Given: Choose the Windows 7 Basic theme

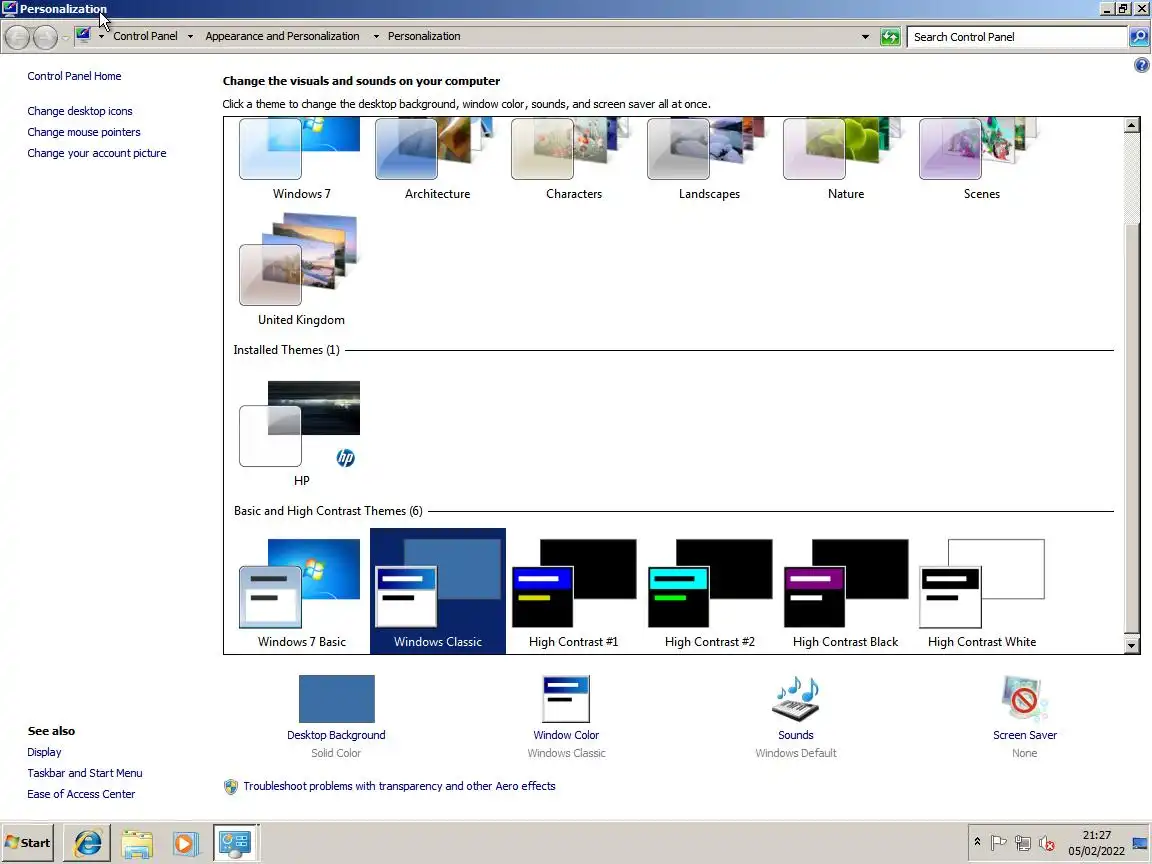Looking at the screenshot, I should (300, 593).
